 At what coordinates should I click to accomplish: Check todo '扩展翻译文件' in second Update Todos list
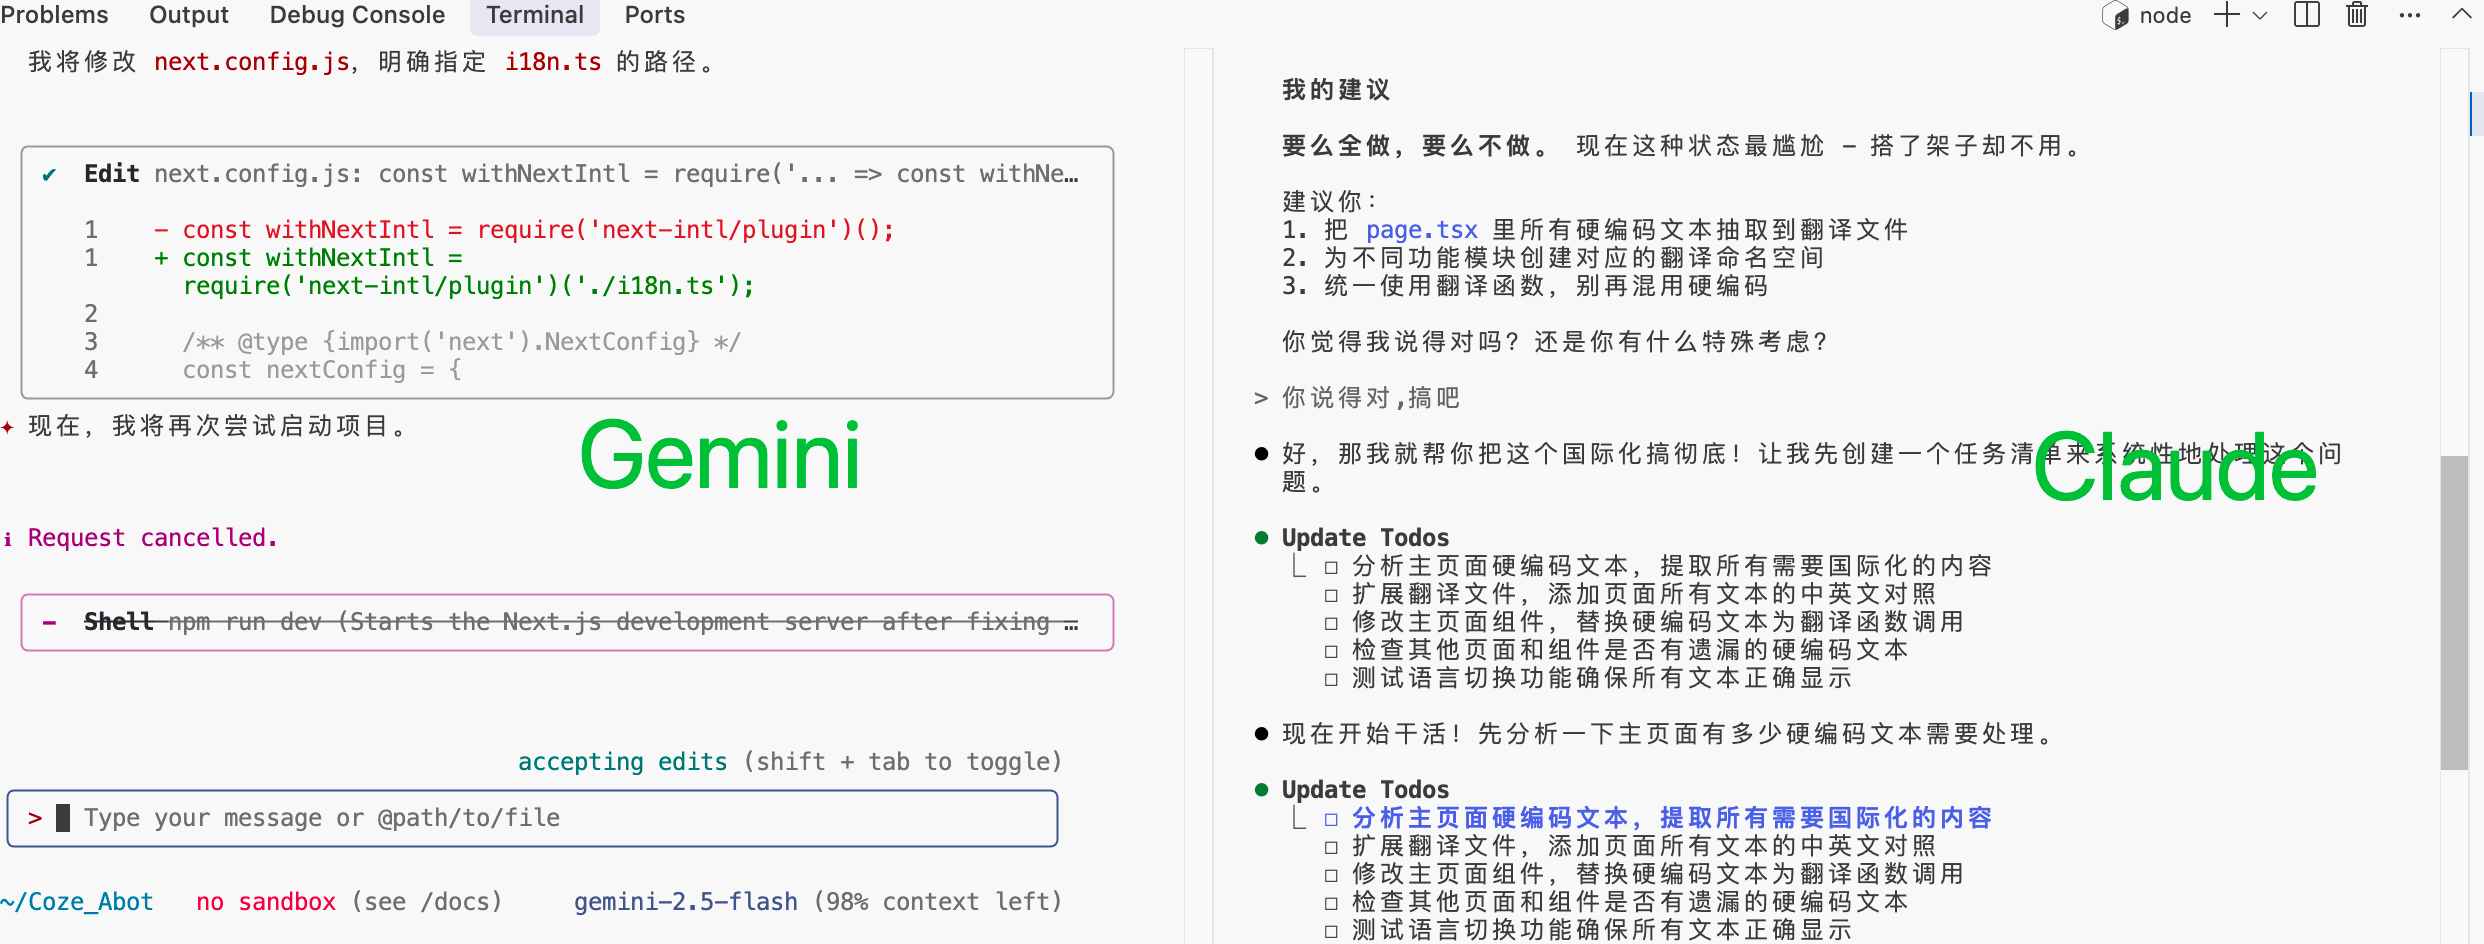coord(1330,847)
